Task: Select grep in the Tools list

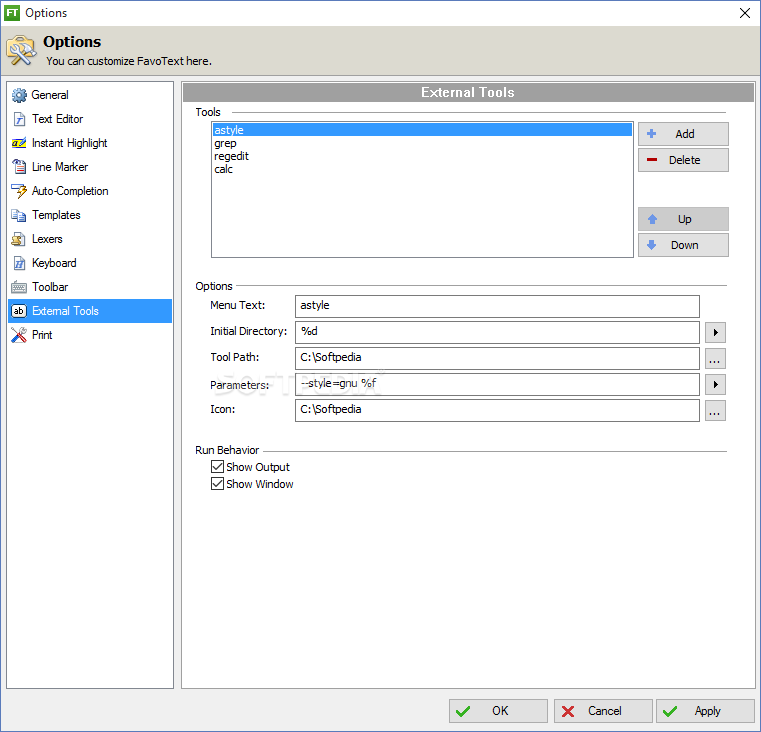Action: [422, 143]
